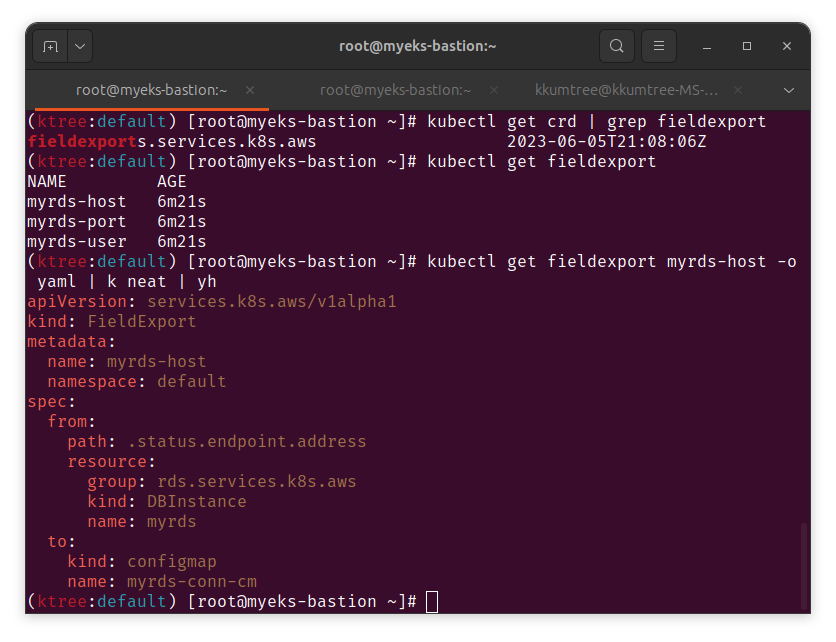Expand the new-tab profile dropdown arrow

80,46
